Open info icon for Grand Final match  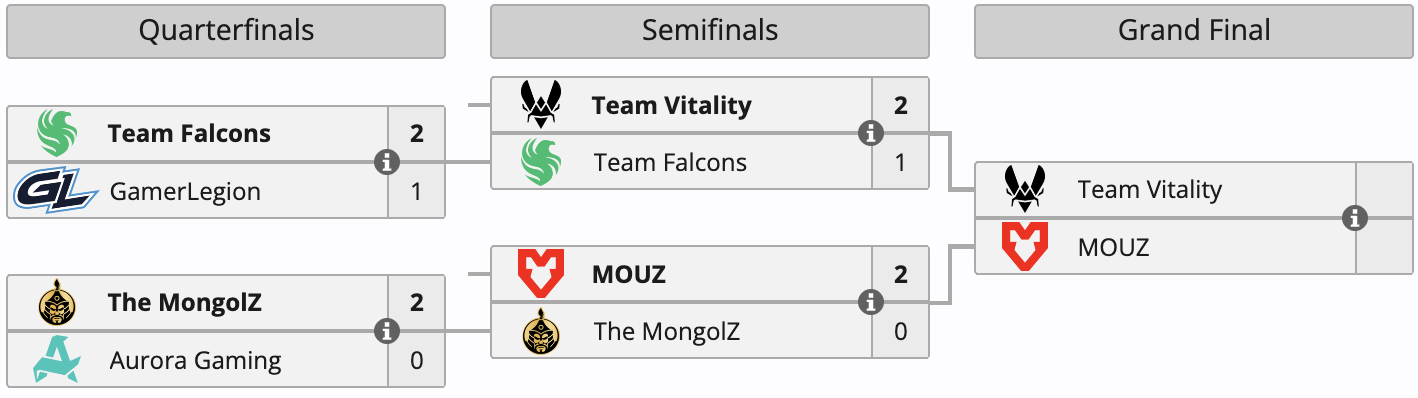(1355, 218)
